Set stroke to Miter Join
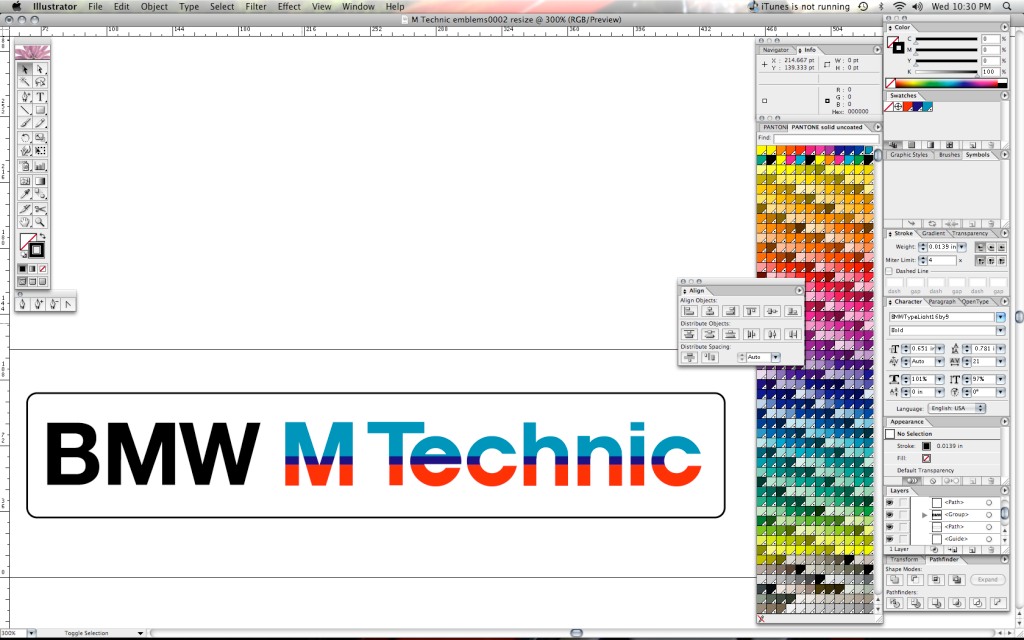The width and height of the screenshot is (1024, 640). click(980, 260)
